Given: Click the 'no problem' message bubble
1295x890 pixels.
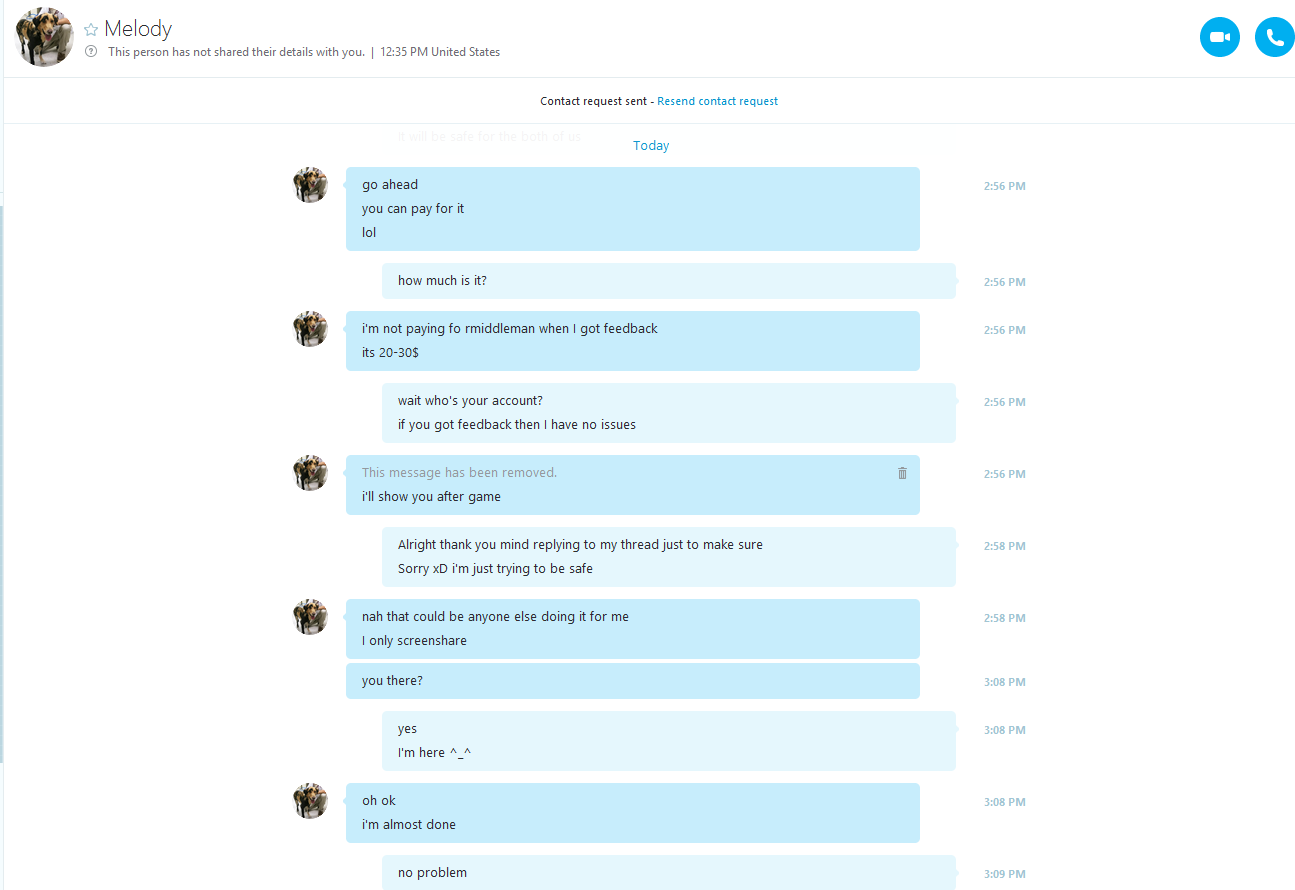Looking at the screenshot, I should (668, 872).
